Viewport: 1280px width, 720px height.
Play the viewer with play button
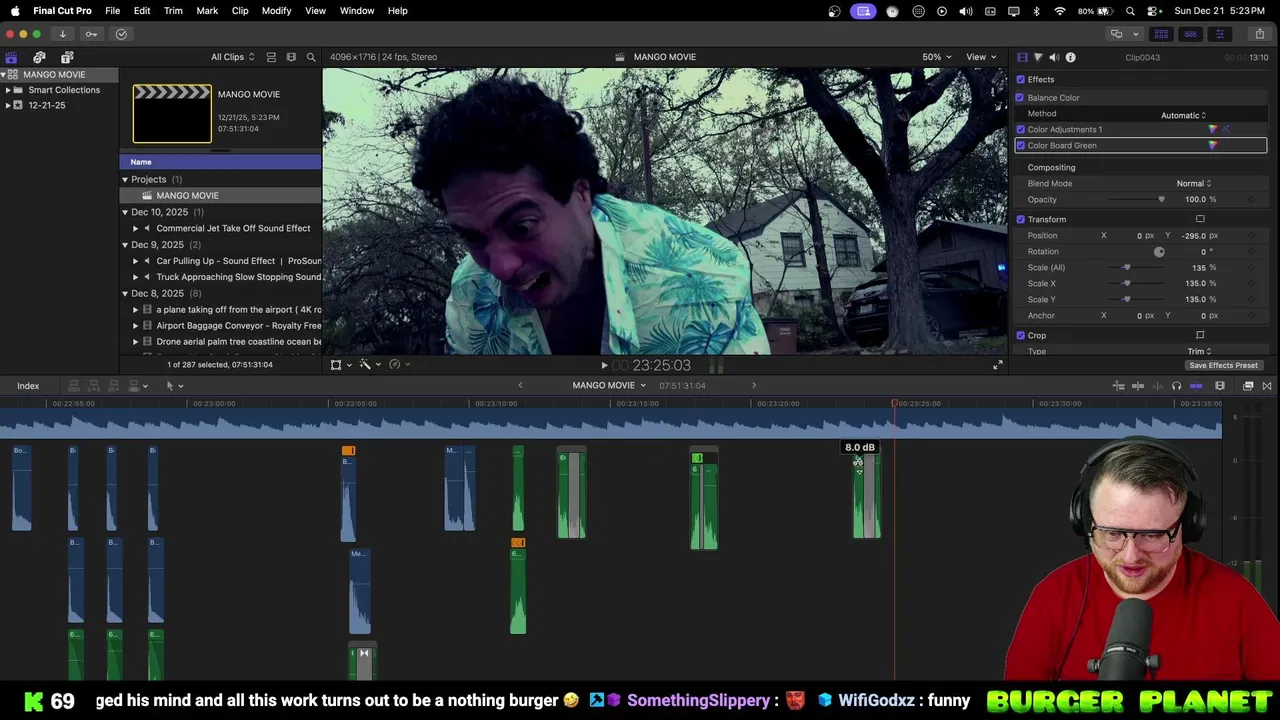pyautogui.click(x=604, y=366)
